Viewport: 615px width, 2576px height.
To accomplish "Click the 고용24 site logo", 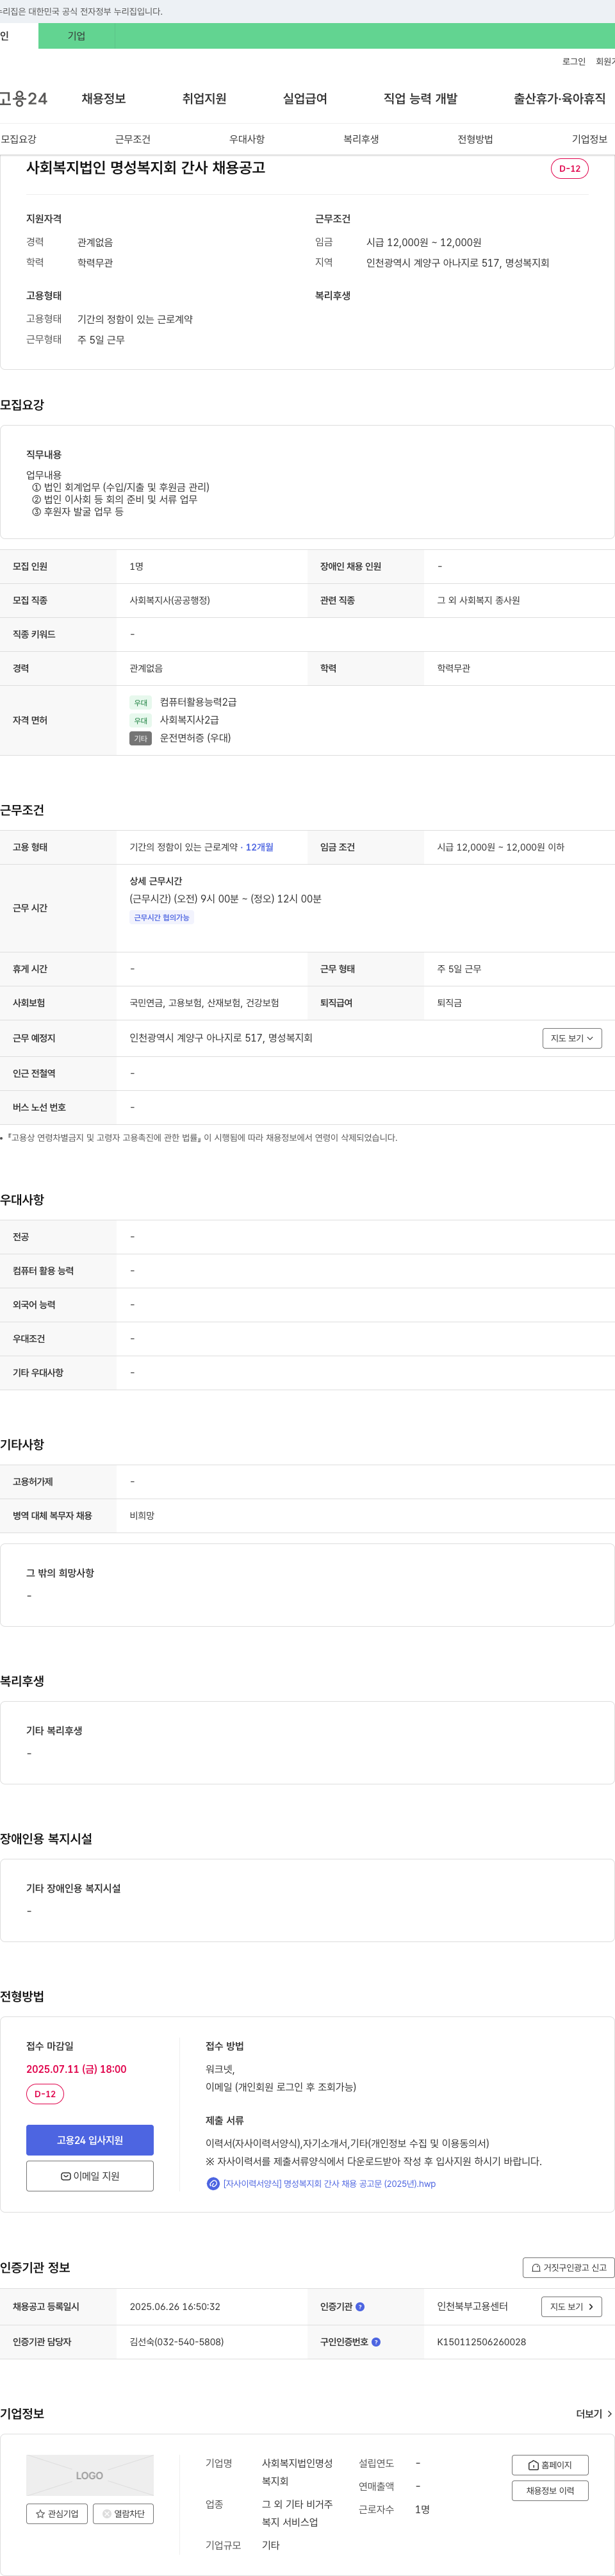I will [24, 98].
